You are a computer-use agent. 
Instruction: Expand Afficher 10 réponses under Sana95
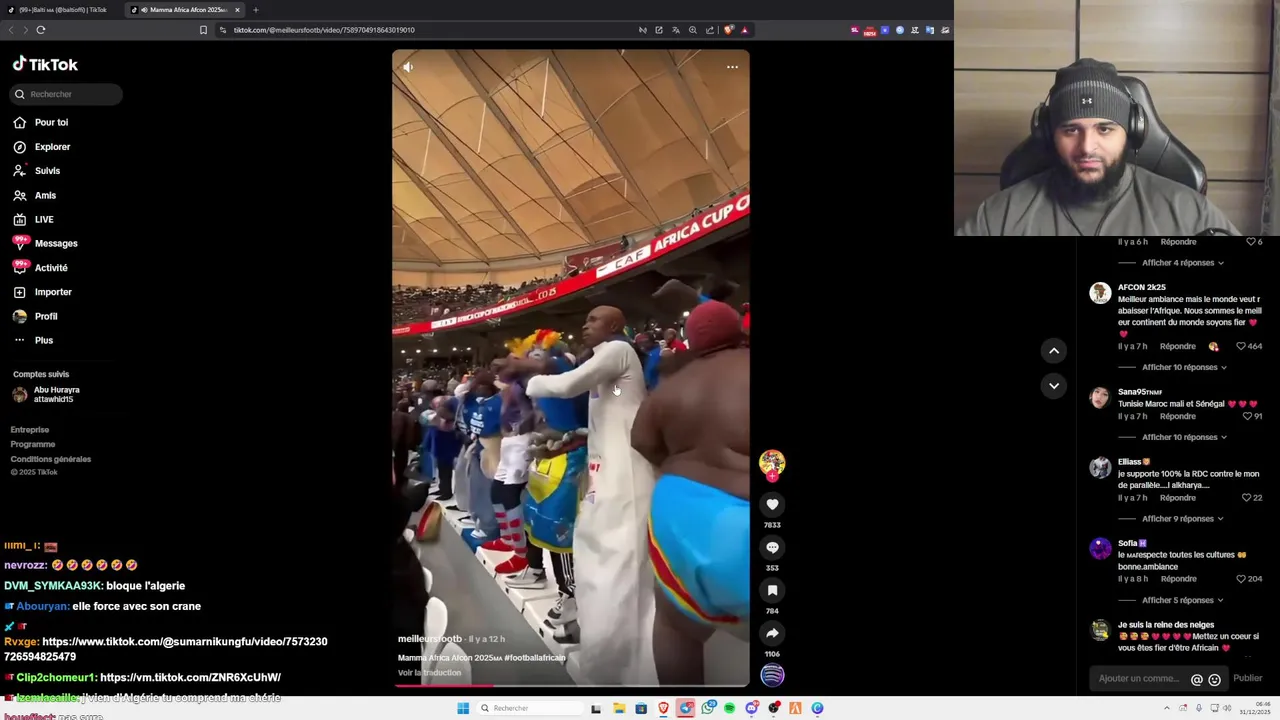1185,437
